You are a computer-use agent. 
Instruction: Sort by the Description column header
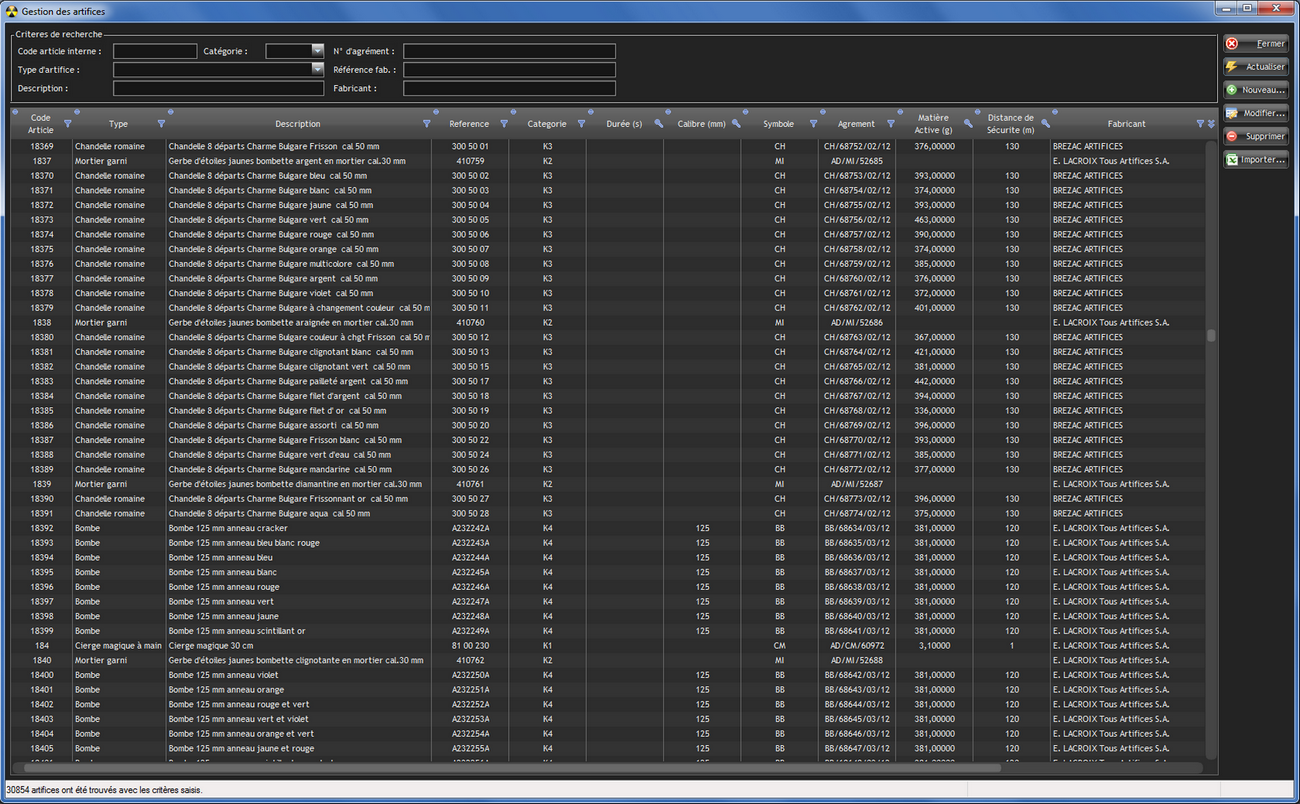click(298, 124)
